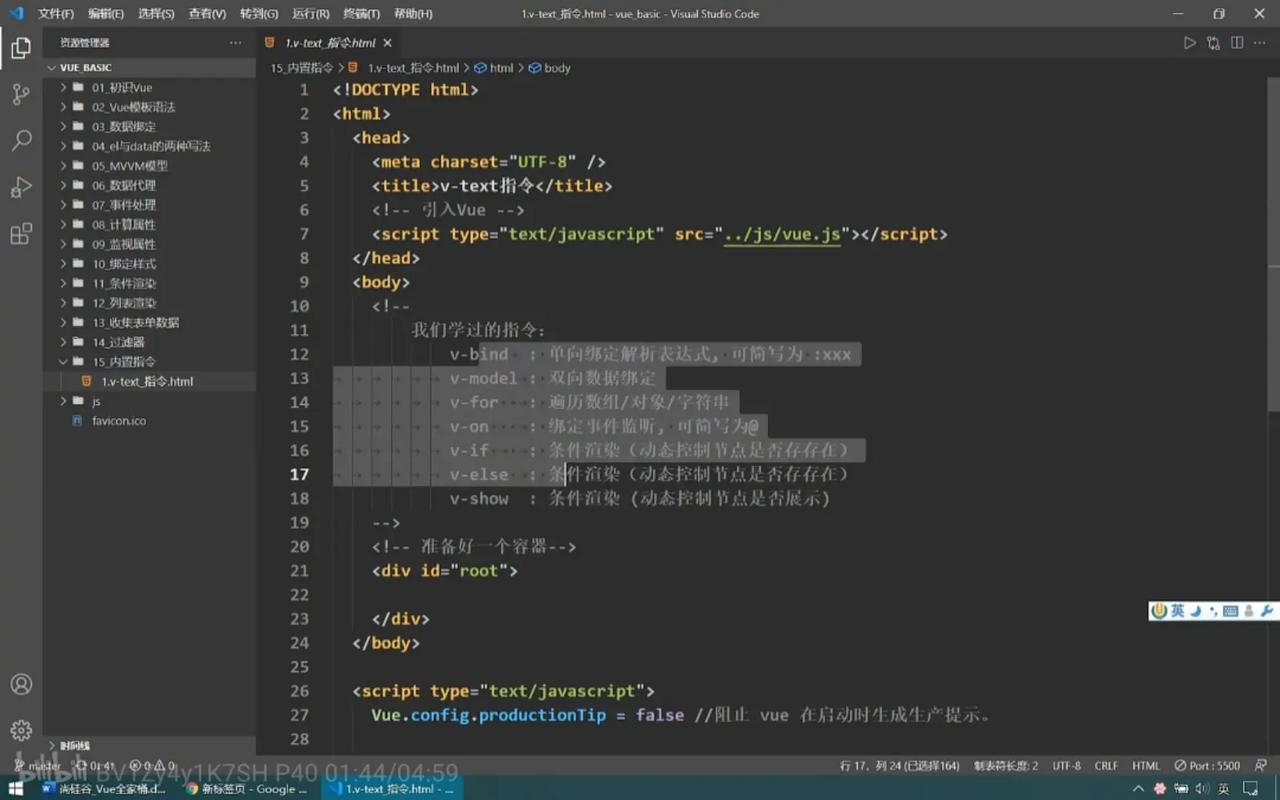Viewport: 1280px width, 800px height.
Task: Click the Run file play icon
Action: pos(1189,43)
